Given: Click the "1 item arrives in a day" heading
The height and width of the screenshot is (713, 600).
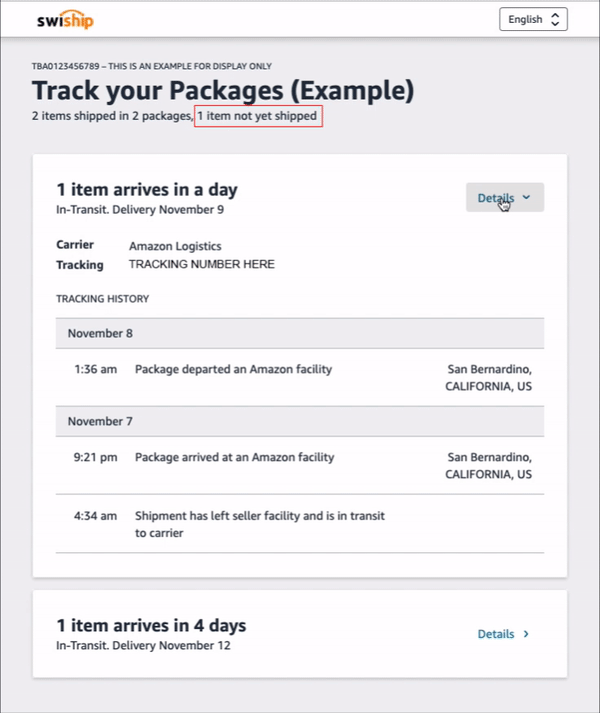Looking at the screenshot, I should [147, 189].
